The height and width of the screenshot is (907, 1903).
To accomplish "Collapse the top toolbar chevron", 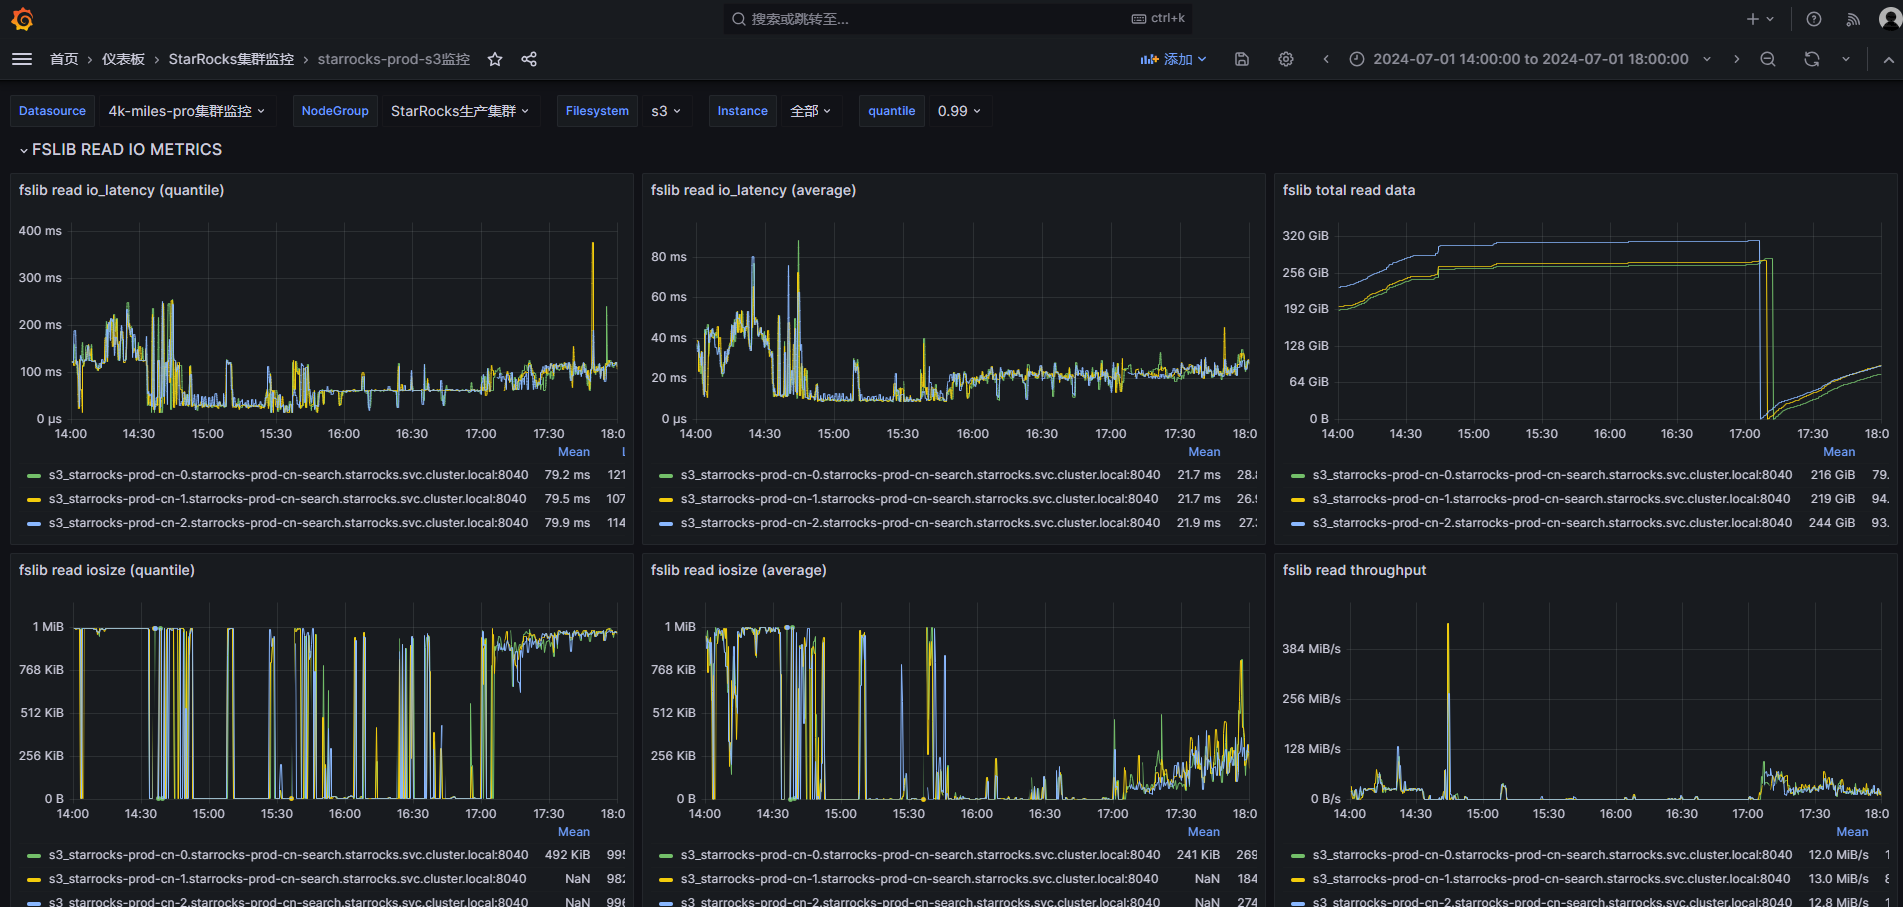I will point(1888,59).
